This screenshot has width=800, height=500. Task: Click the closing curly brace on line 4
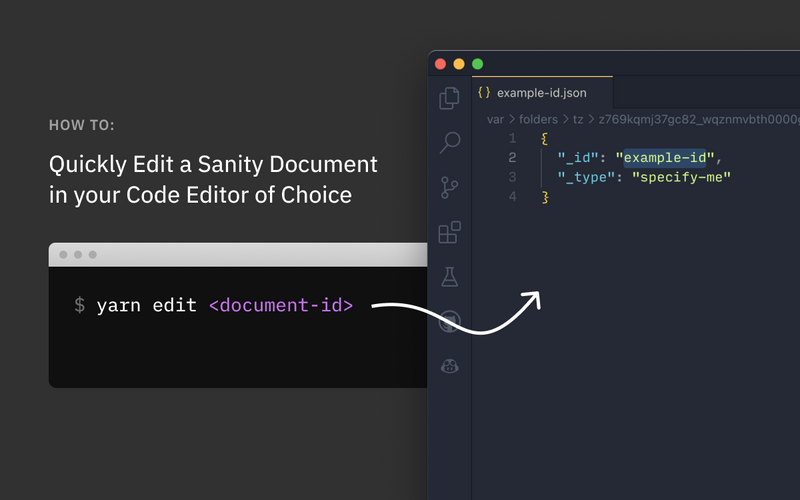[x=545, y=197]
